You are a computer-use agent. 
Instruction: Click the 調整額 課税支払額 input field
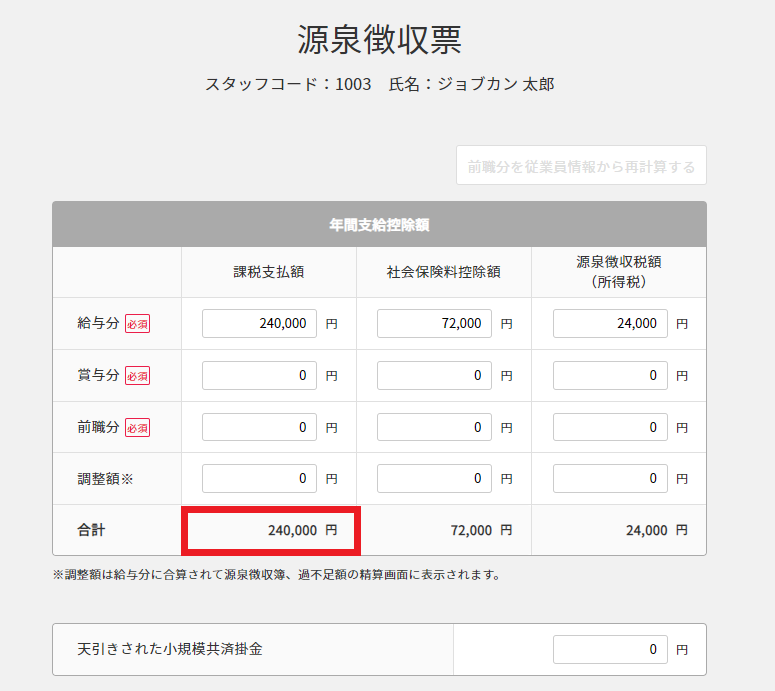tap(259, 479)
